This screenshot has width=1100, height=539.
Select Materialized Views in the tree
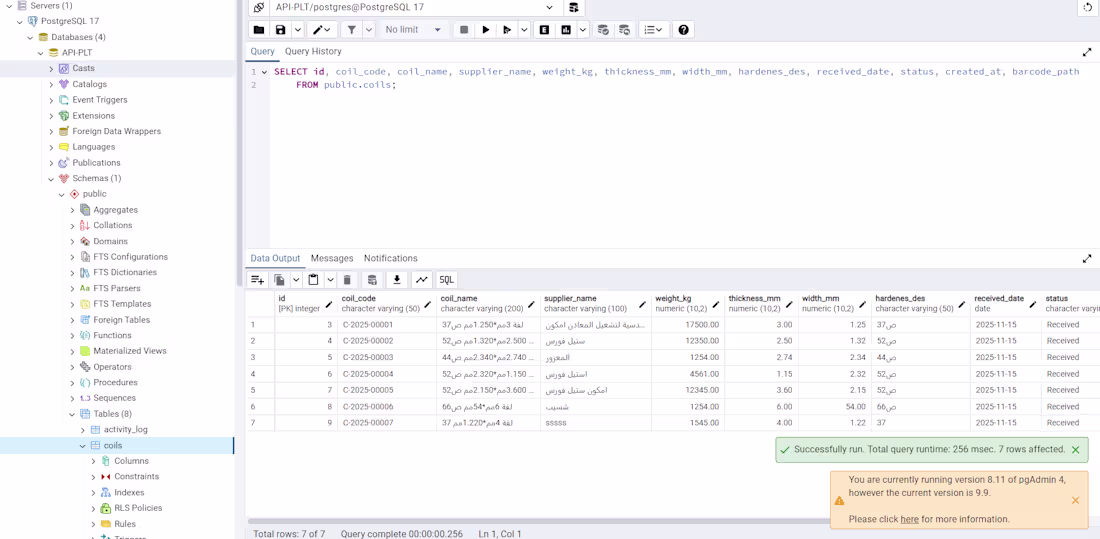130,351
